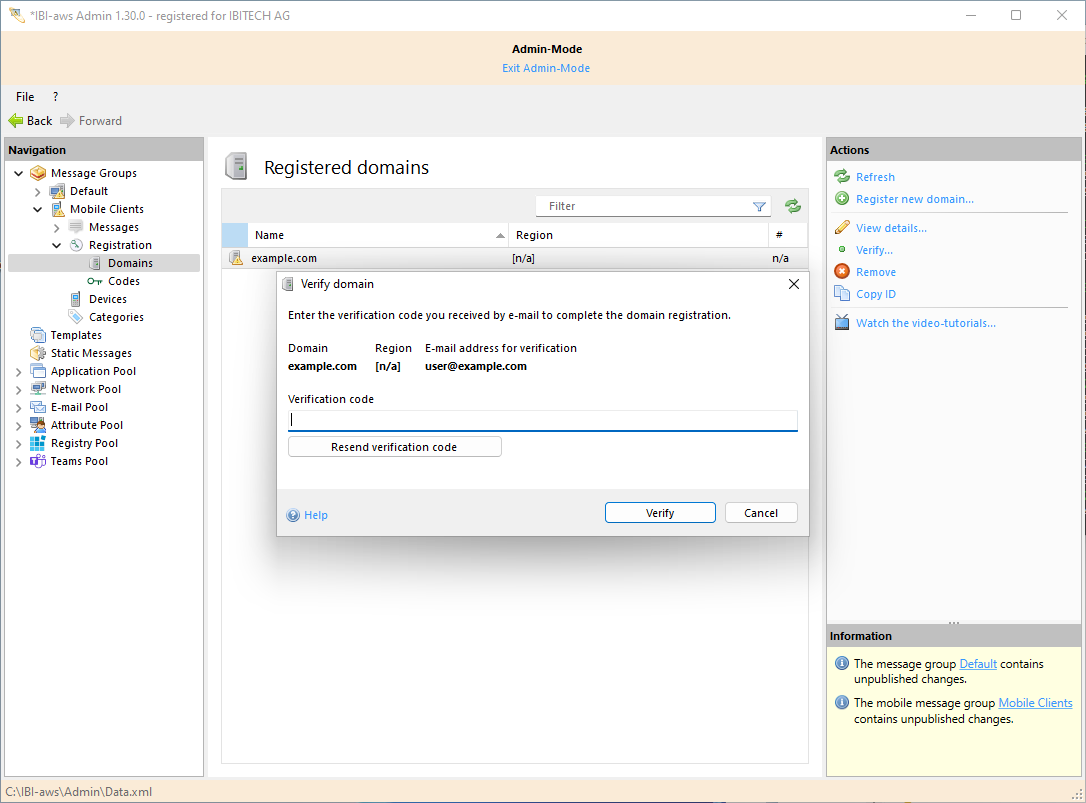This screenshot has height=803, width=1086.
Task: Select Devices in the navigation tree
Action: [x=107, y=299]
